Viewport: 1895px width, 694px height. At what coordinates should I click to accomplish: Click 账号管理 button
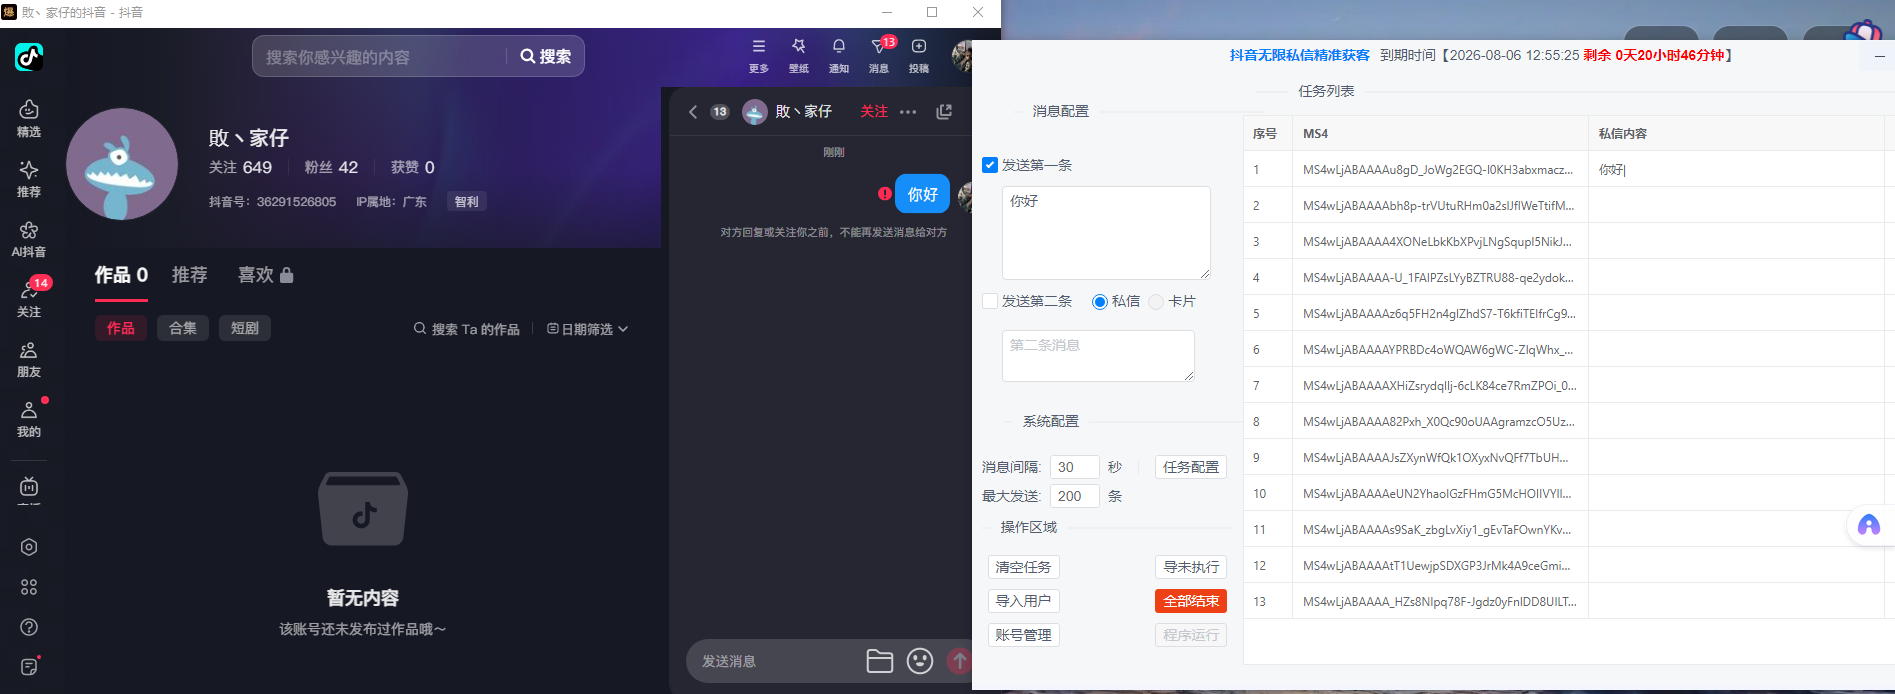(1023, 635)
